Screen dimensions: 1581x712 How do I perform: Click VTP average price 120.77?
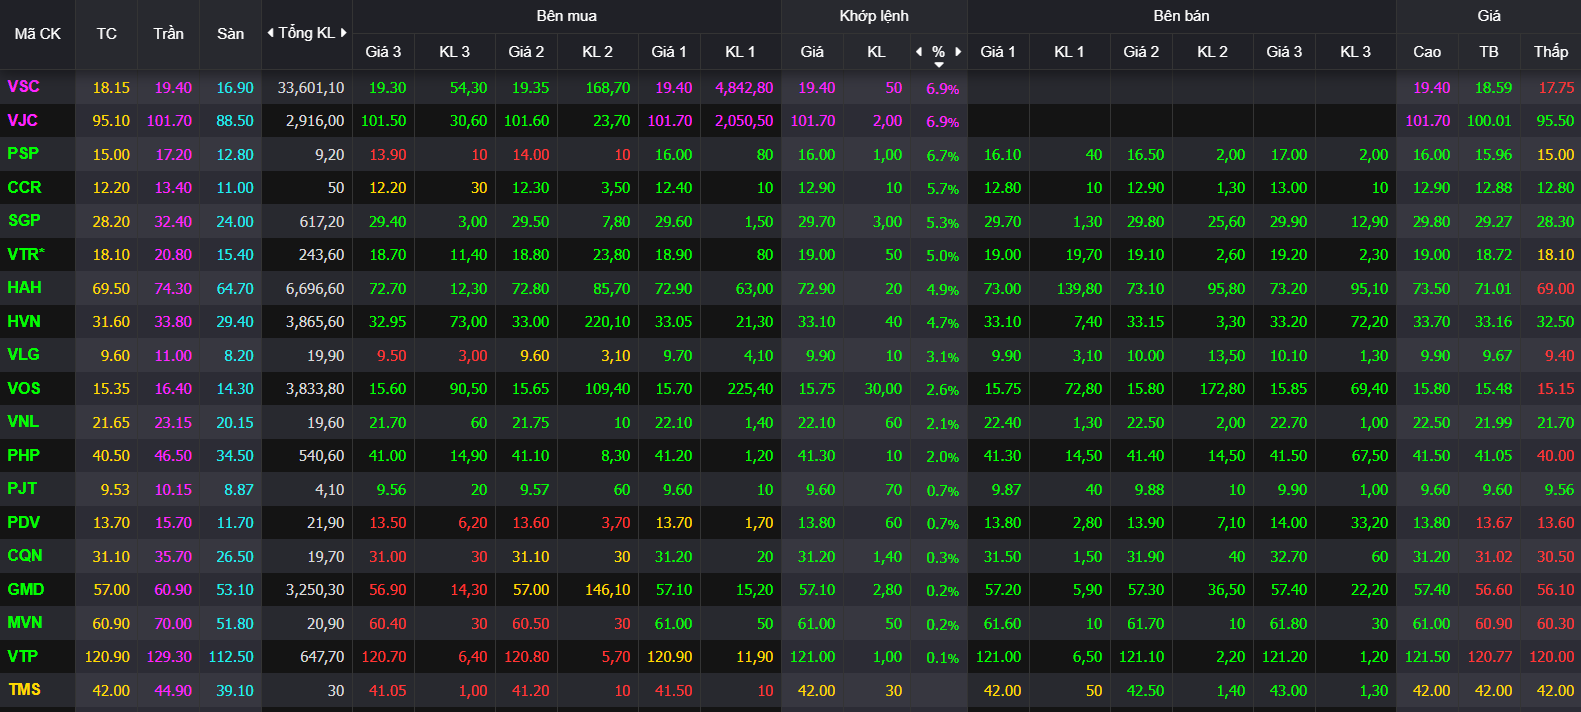click(1490, 657)
